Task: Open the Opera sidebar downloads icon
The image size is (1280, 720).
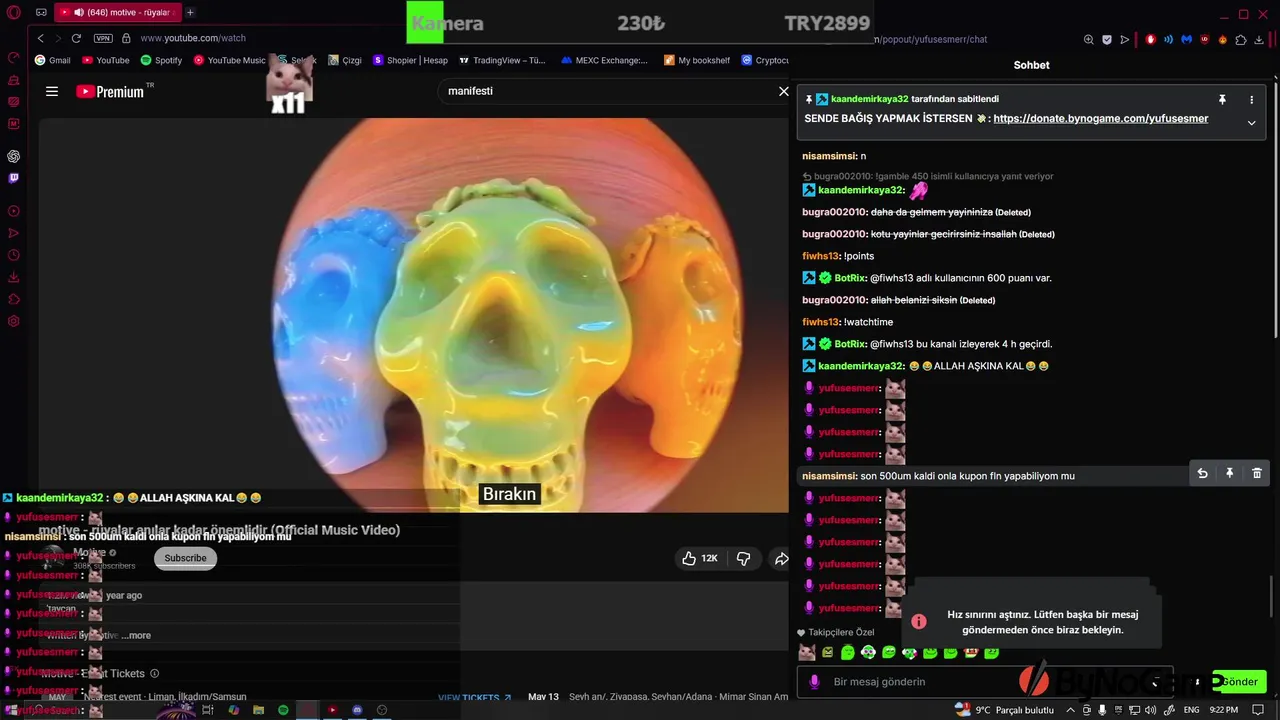Action: [x=14, y=277]
